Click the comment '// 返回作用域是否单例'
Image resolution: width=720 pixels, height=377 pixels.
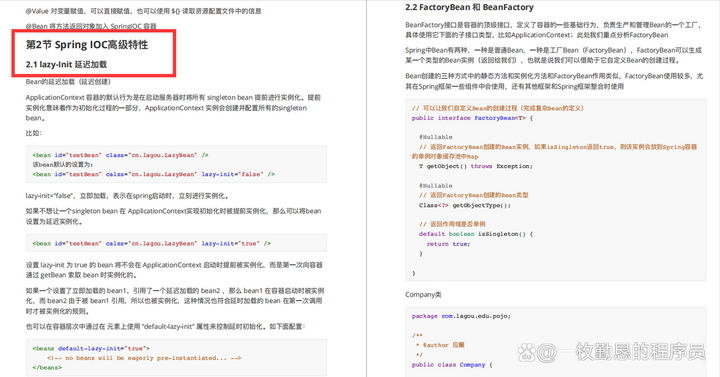452,224
